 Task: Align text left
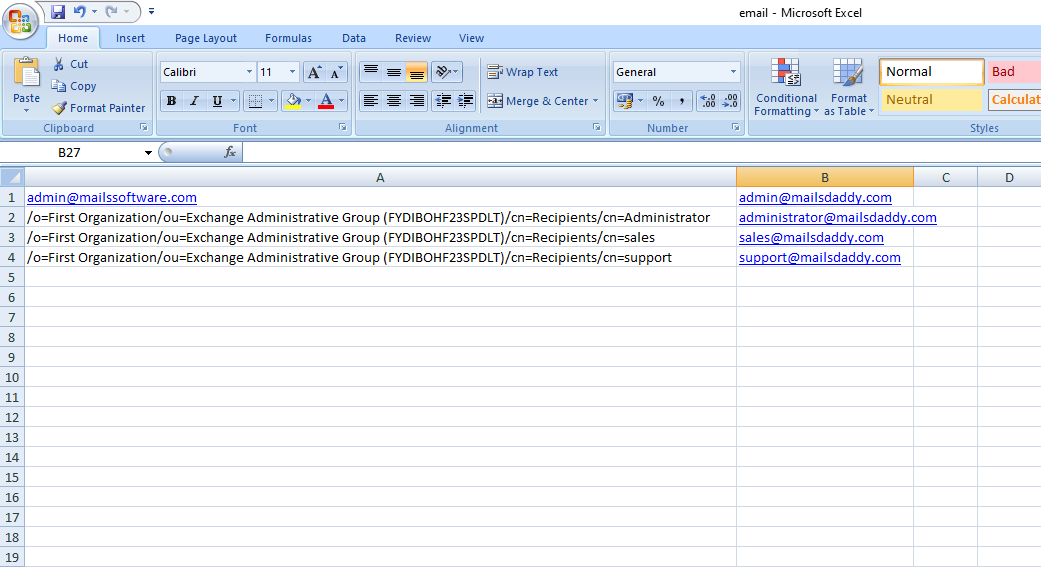tap(370, 101)
